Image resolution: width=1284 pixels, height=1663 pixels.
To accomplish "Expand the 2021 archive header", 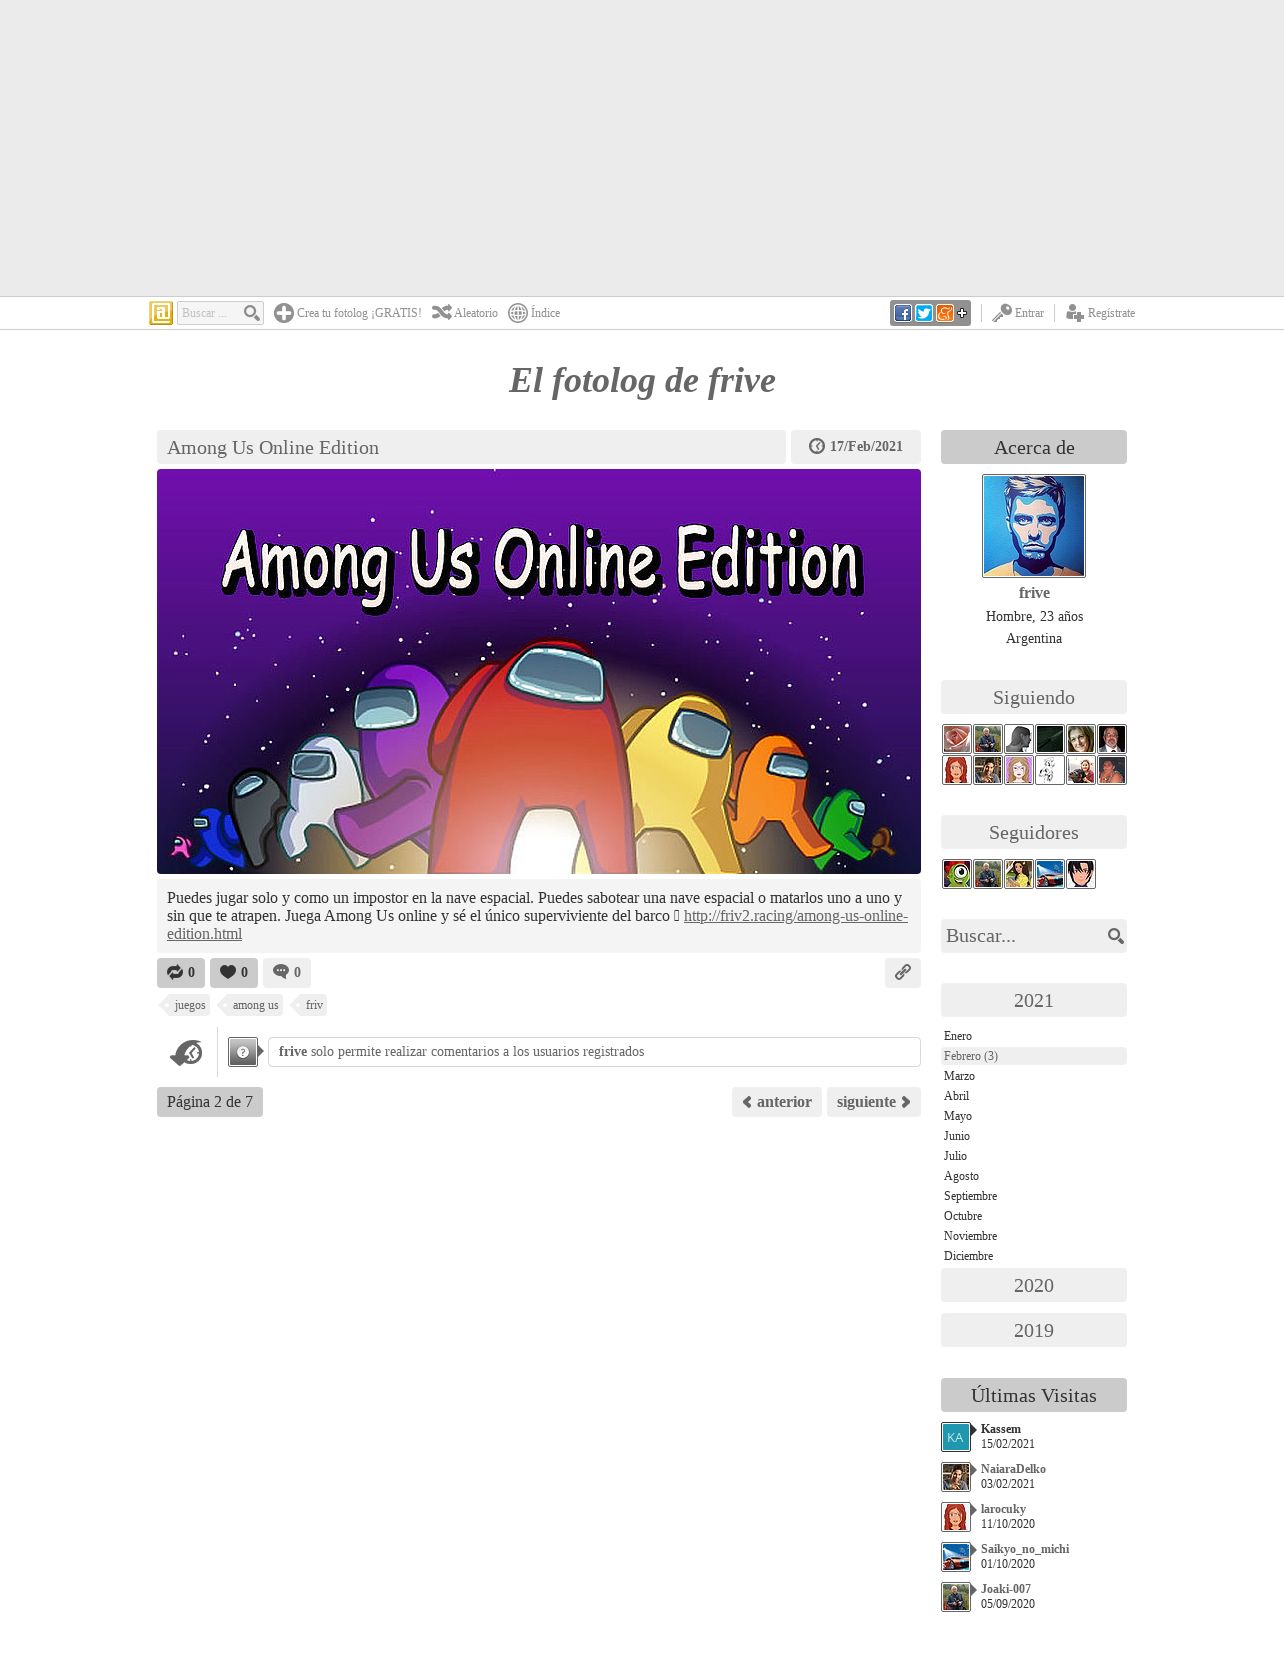I will point(1034,1000).
